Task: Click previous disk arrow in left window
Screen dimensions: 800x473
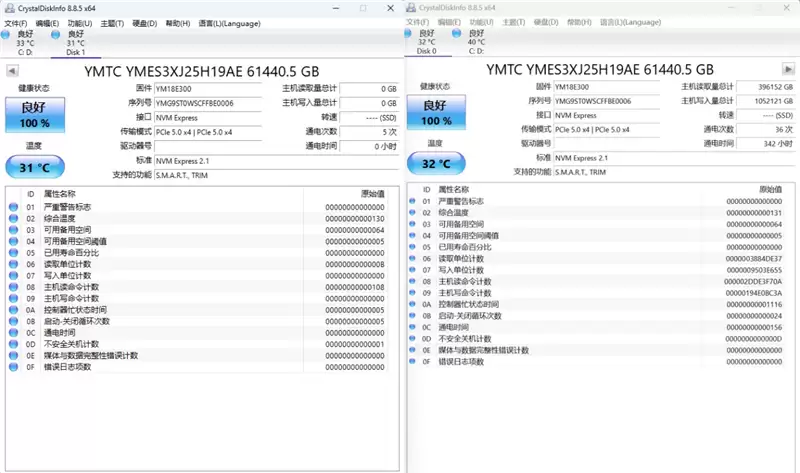Action: [x=12, y=71]
